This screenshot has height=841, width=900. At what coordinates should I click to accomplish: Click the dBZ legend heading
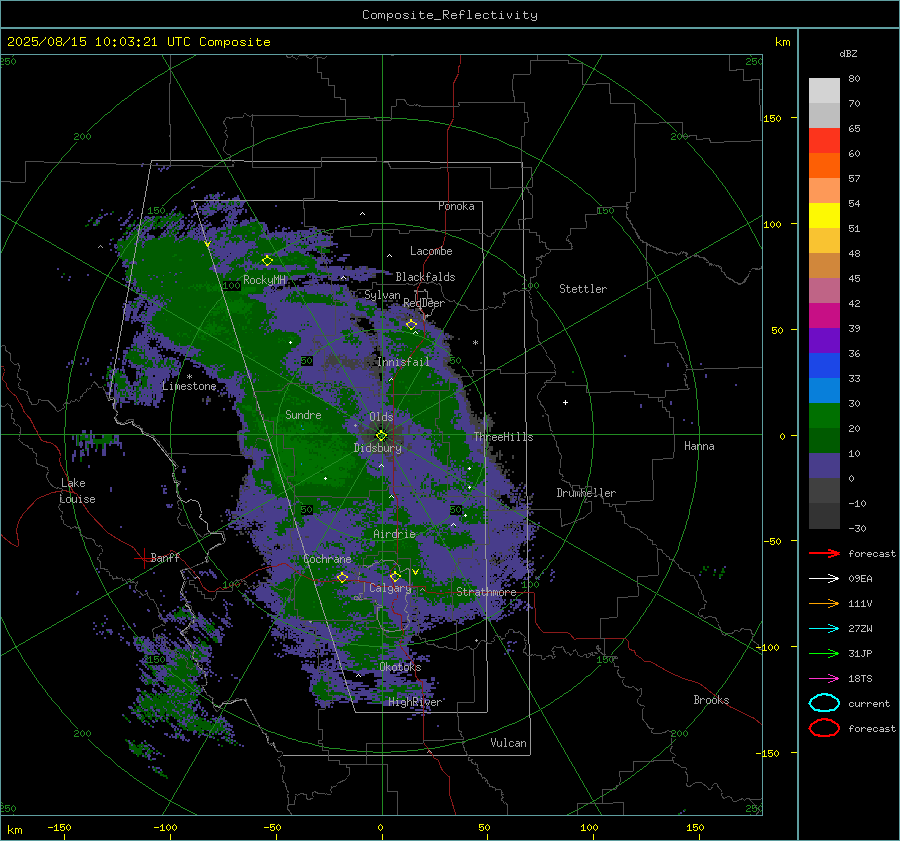(x=848, y=53)
